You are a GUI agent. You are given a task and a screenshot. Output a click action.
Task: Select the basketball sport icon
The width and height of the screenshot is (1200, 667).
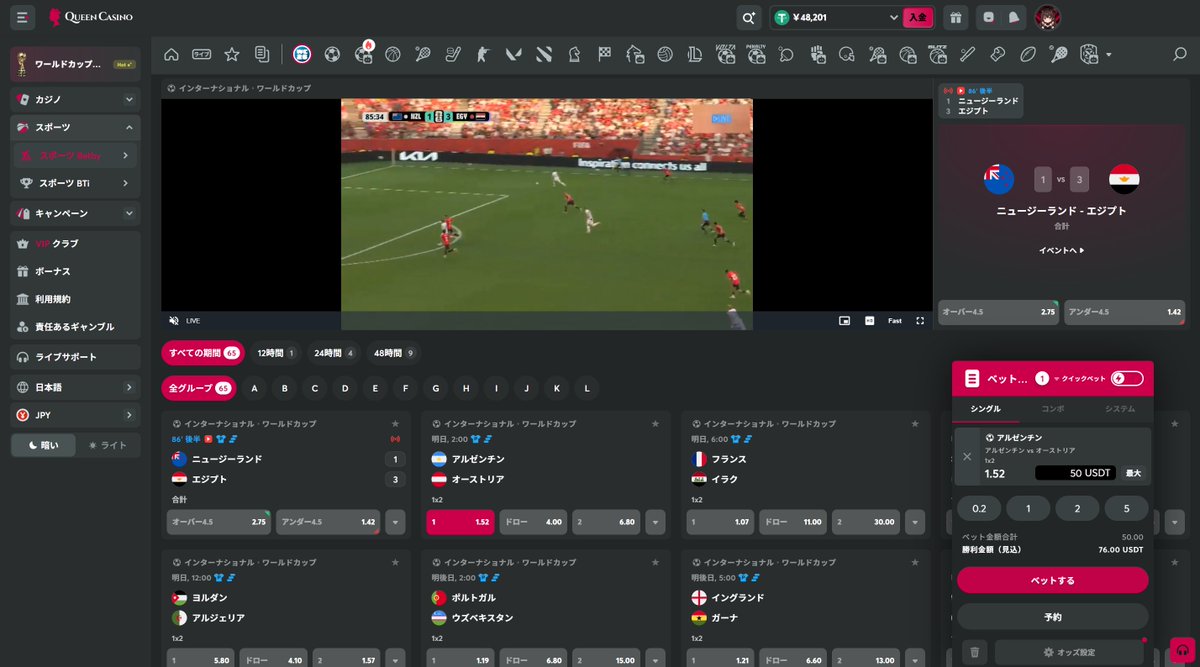(x=393, y=54)
